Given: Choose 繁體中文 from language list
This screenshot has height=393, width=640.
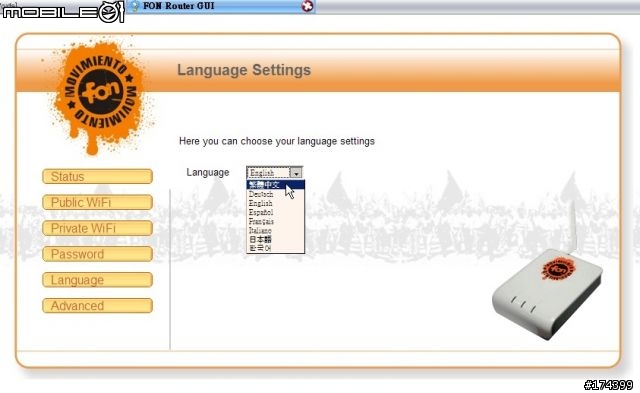Looking at the screenshot, I should (276, 185).
